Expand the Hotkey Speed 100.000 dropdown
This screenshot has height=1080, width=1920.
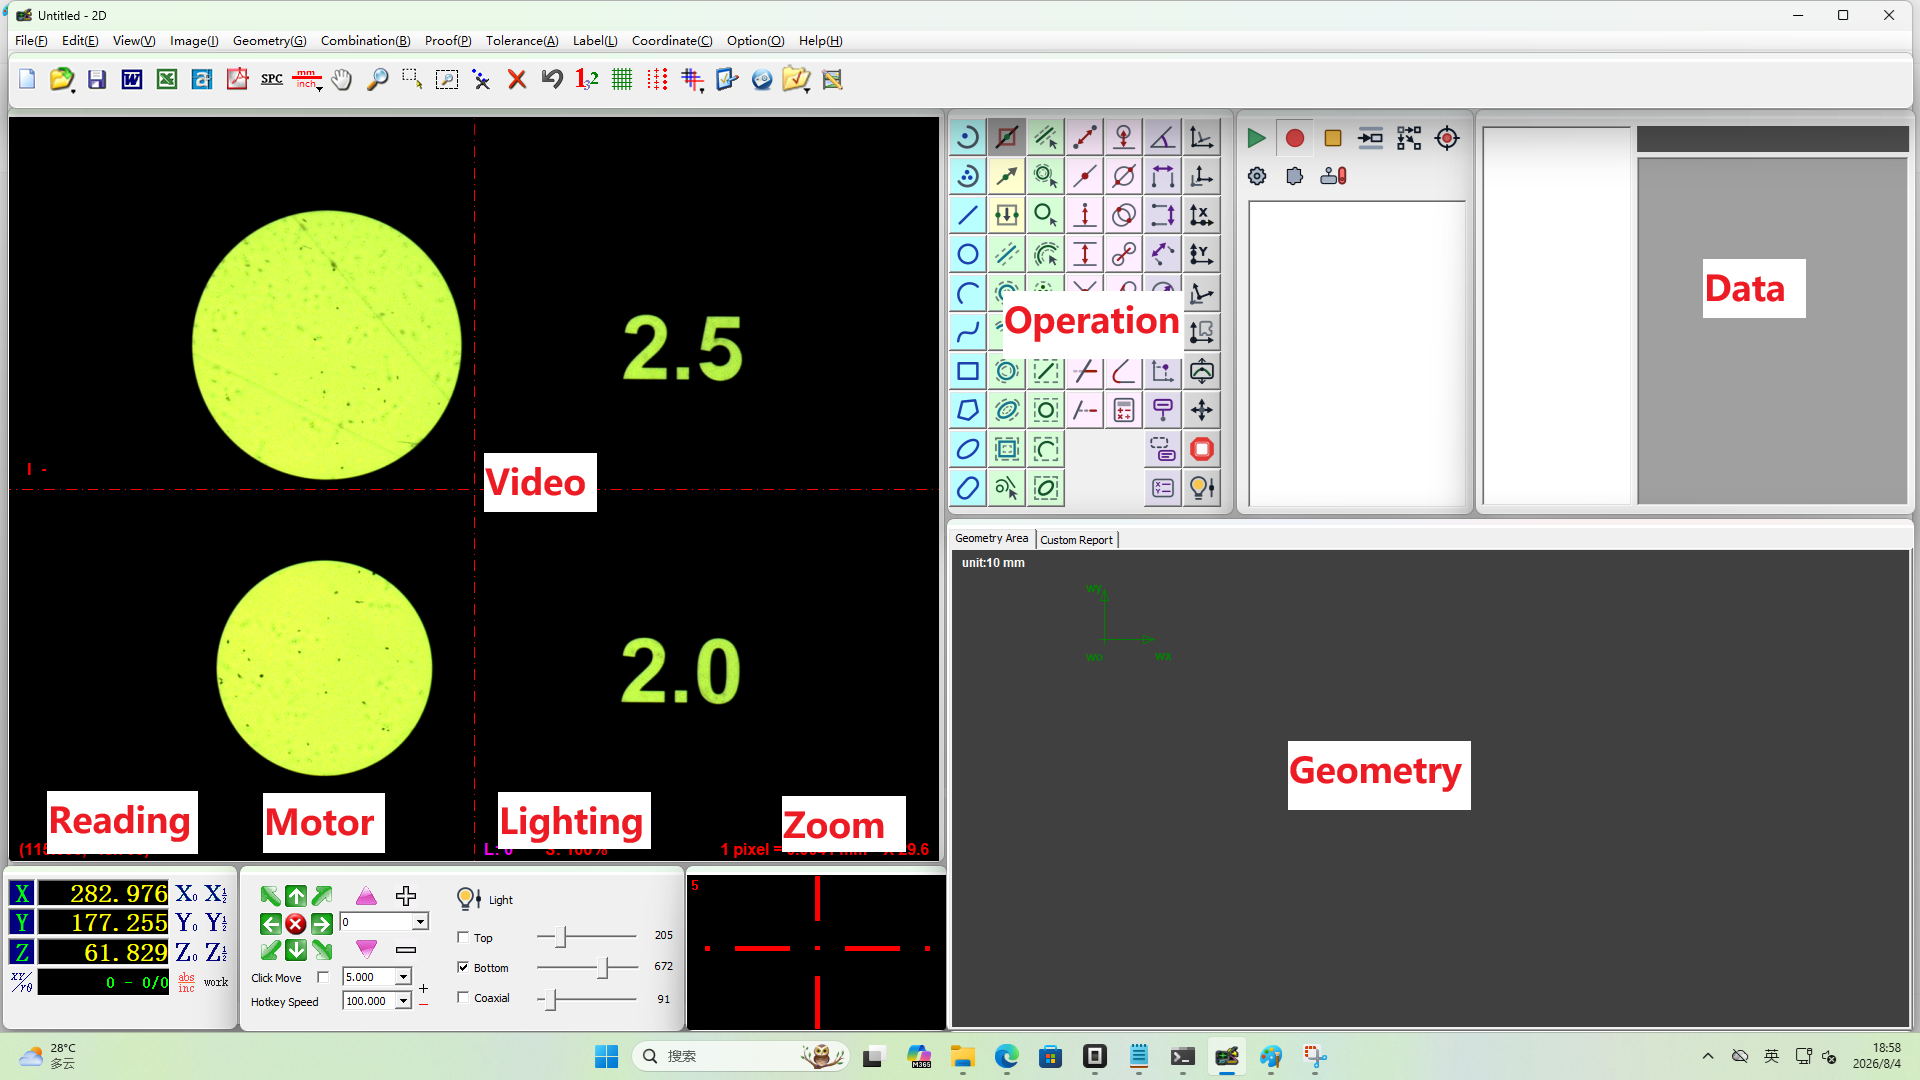[x=403, y=1001]
